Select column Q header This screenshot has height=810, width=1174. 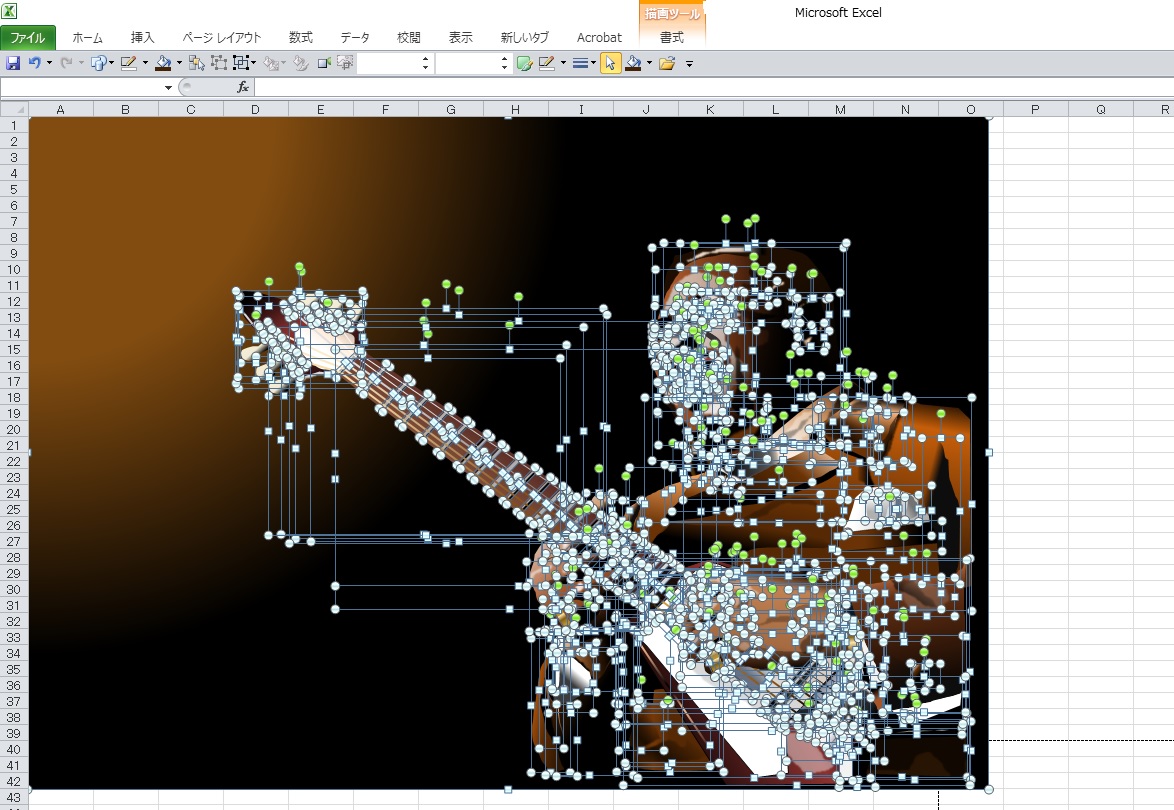click(x=1101, y=109)
